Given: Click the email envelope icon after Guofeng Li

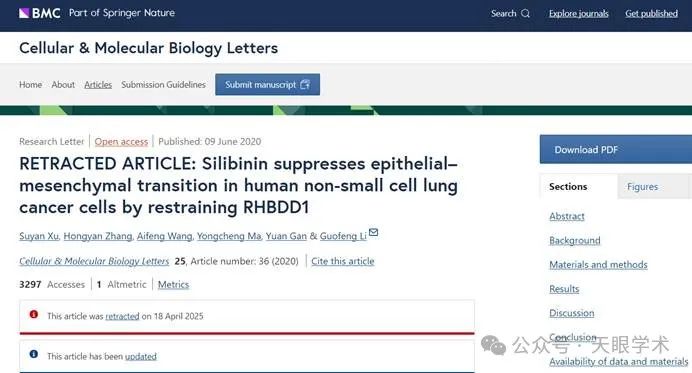Looking at the screenshot, I should (x=373, y=232).
